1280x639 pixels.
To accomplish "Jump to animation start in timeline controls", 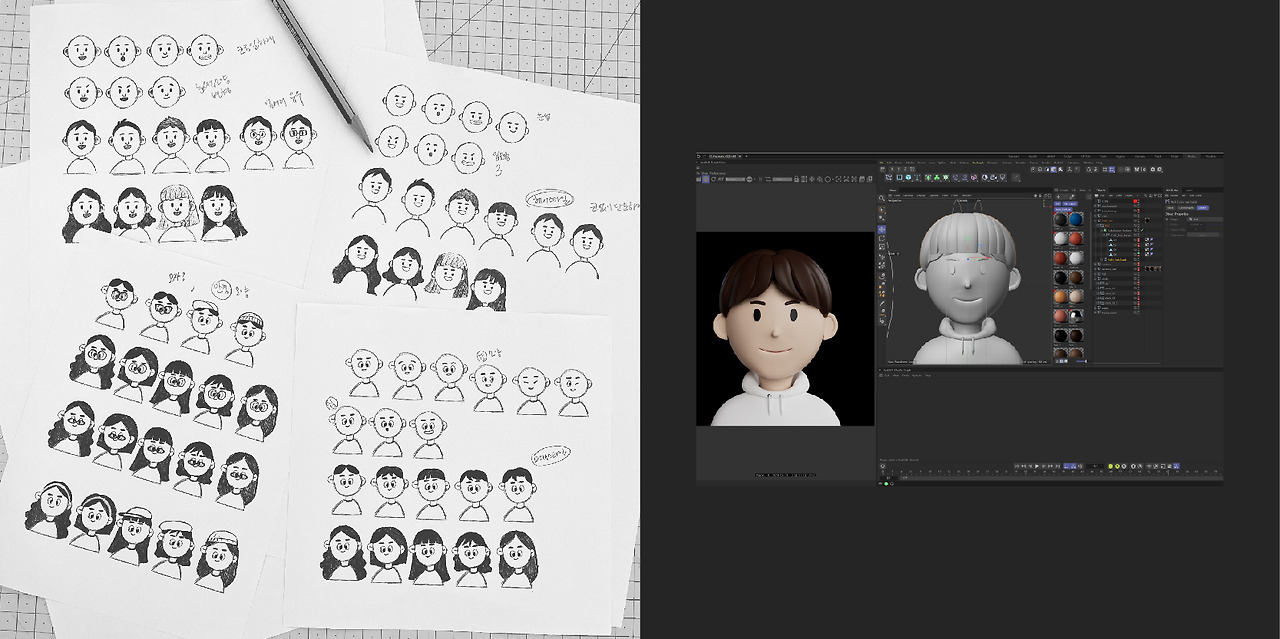I will coord(1017,466).
